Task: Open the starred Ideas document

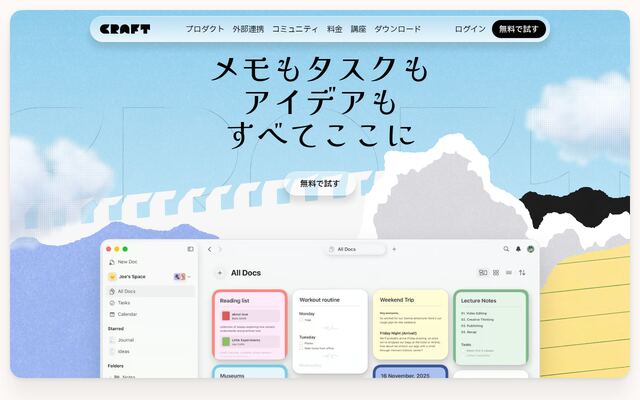Action: pos(120,351)
